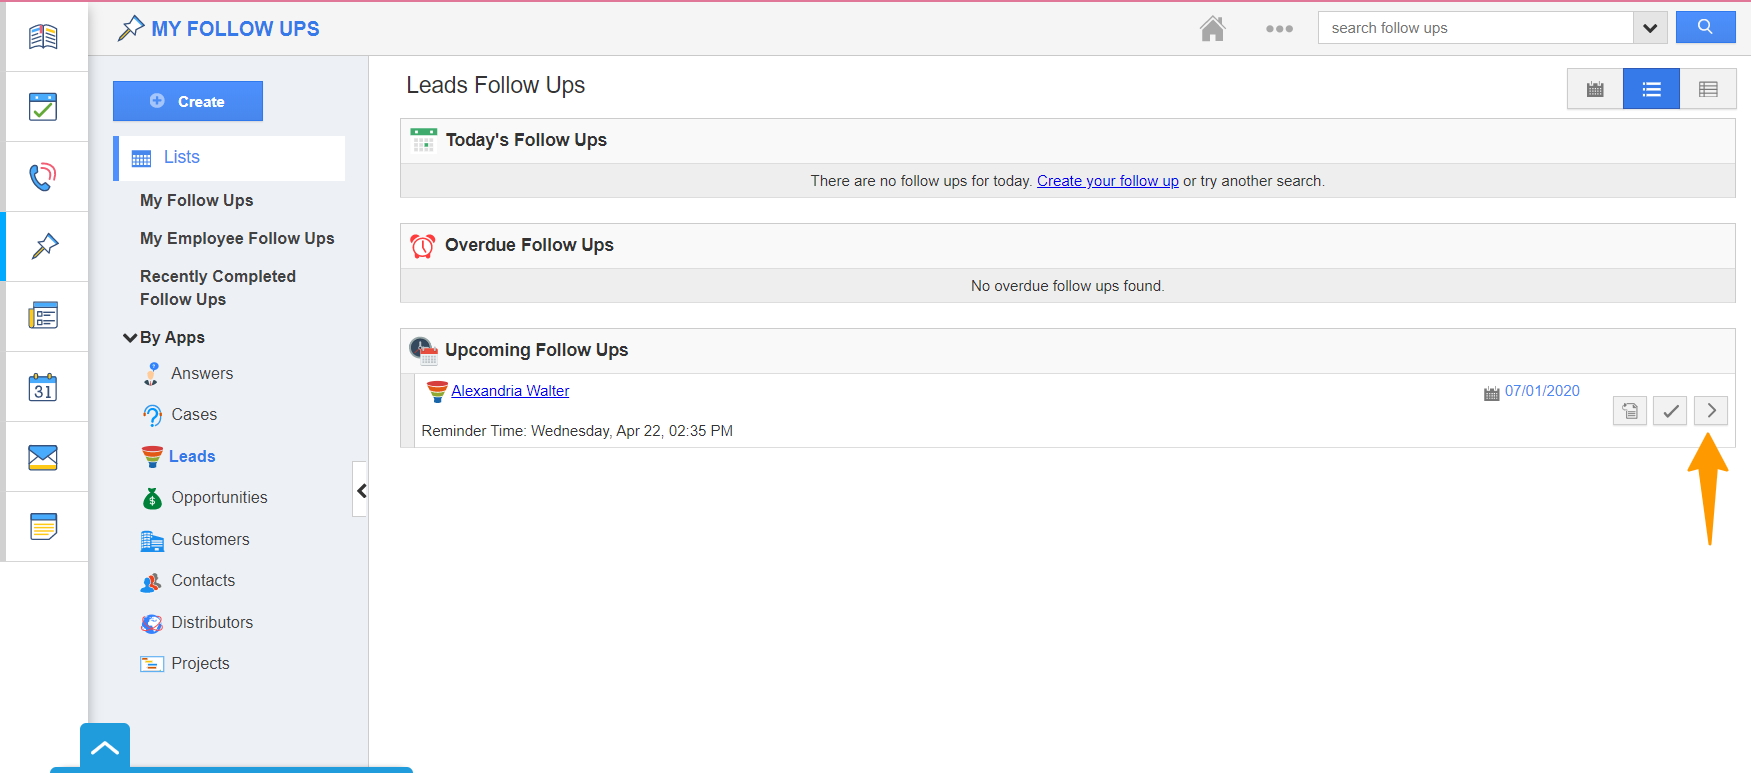Open the notes sidebar icon
1751x773 pixels.
click(x=43, y=526)
